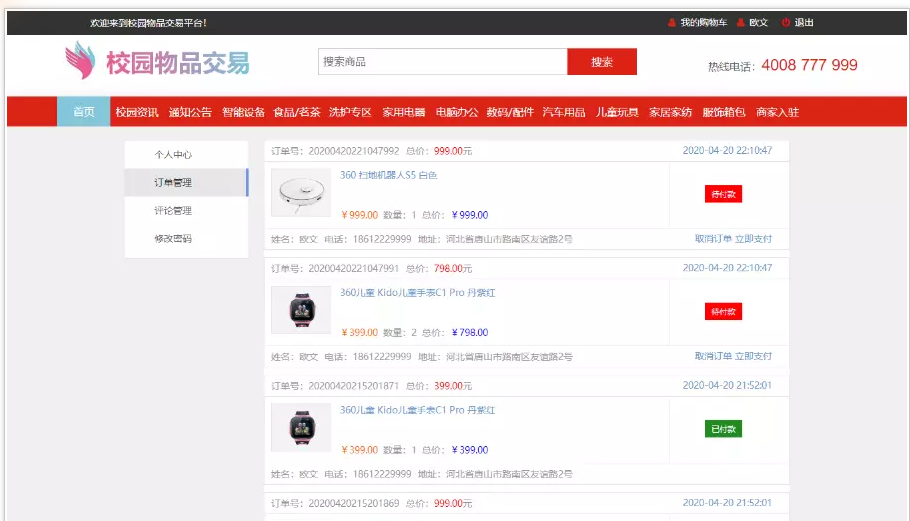Viewport: 910px width, 521px height.
Task: Click Kido watch thumbnail in order 20200420221047991
Action: pos(301,310)
